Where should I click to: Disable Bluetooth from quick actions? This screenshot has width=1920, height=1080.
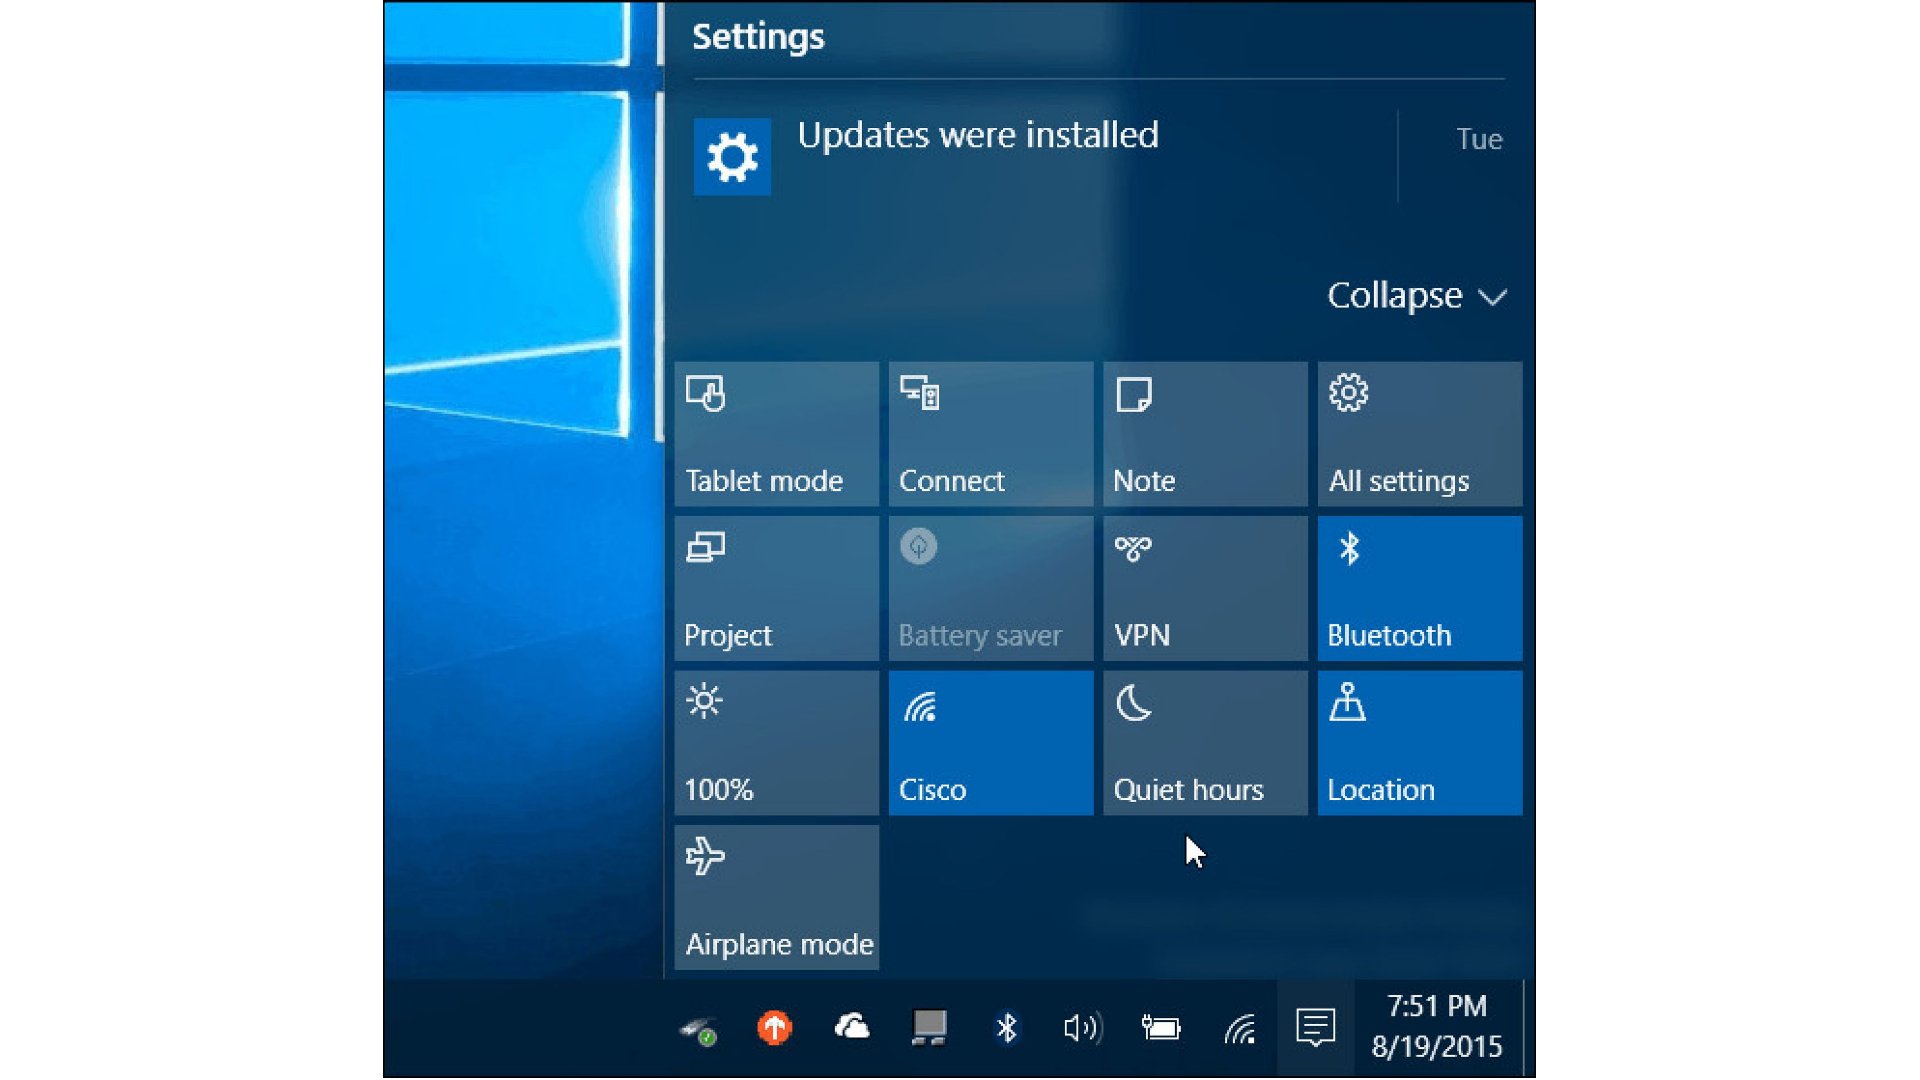coord(1418,588)
